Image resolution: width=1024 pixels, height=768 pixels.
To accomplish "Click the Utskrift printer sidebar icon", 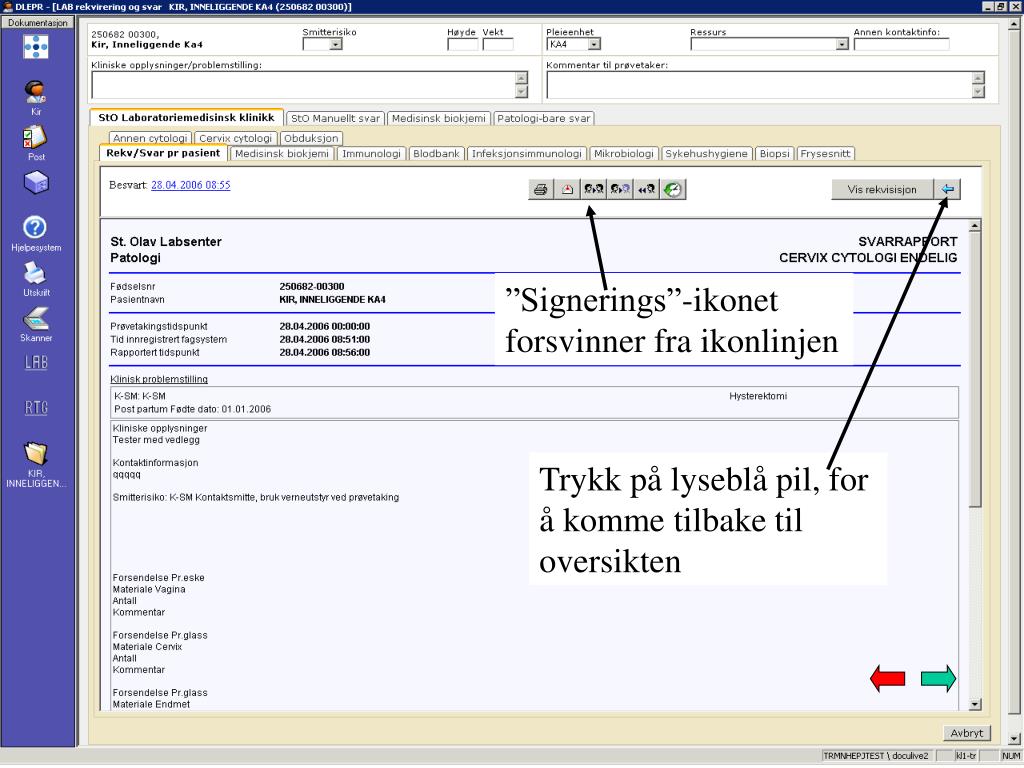I will coord(36,280).
